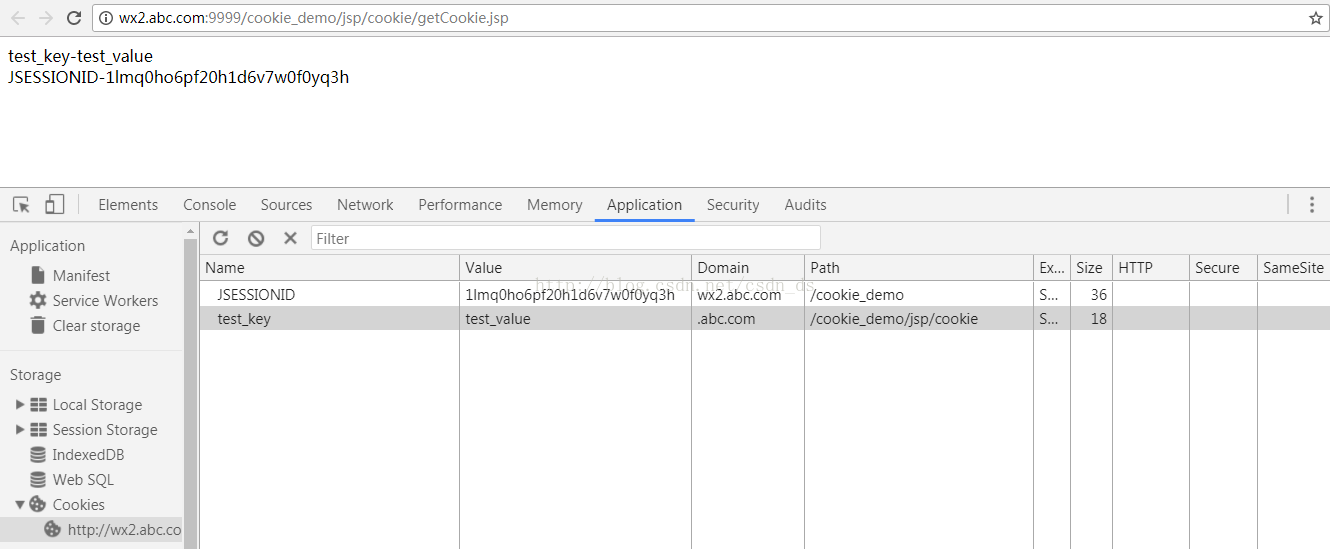Open the Security tab
Screen dimensions: 1330x549
pyautogui.click(x=733, y=204)
